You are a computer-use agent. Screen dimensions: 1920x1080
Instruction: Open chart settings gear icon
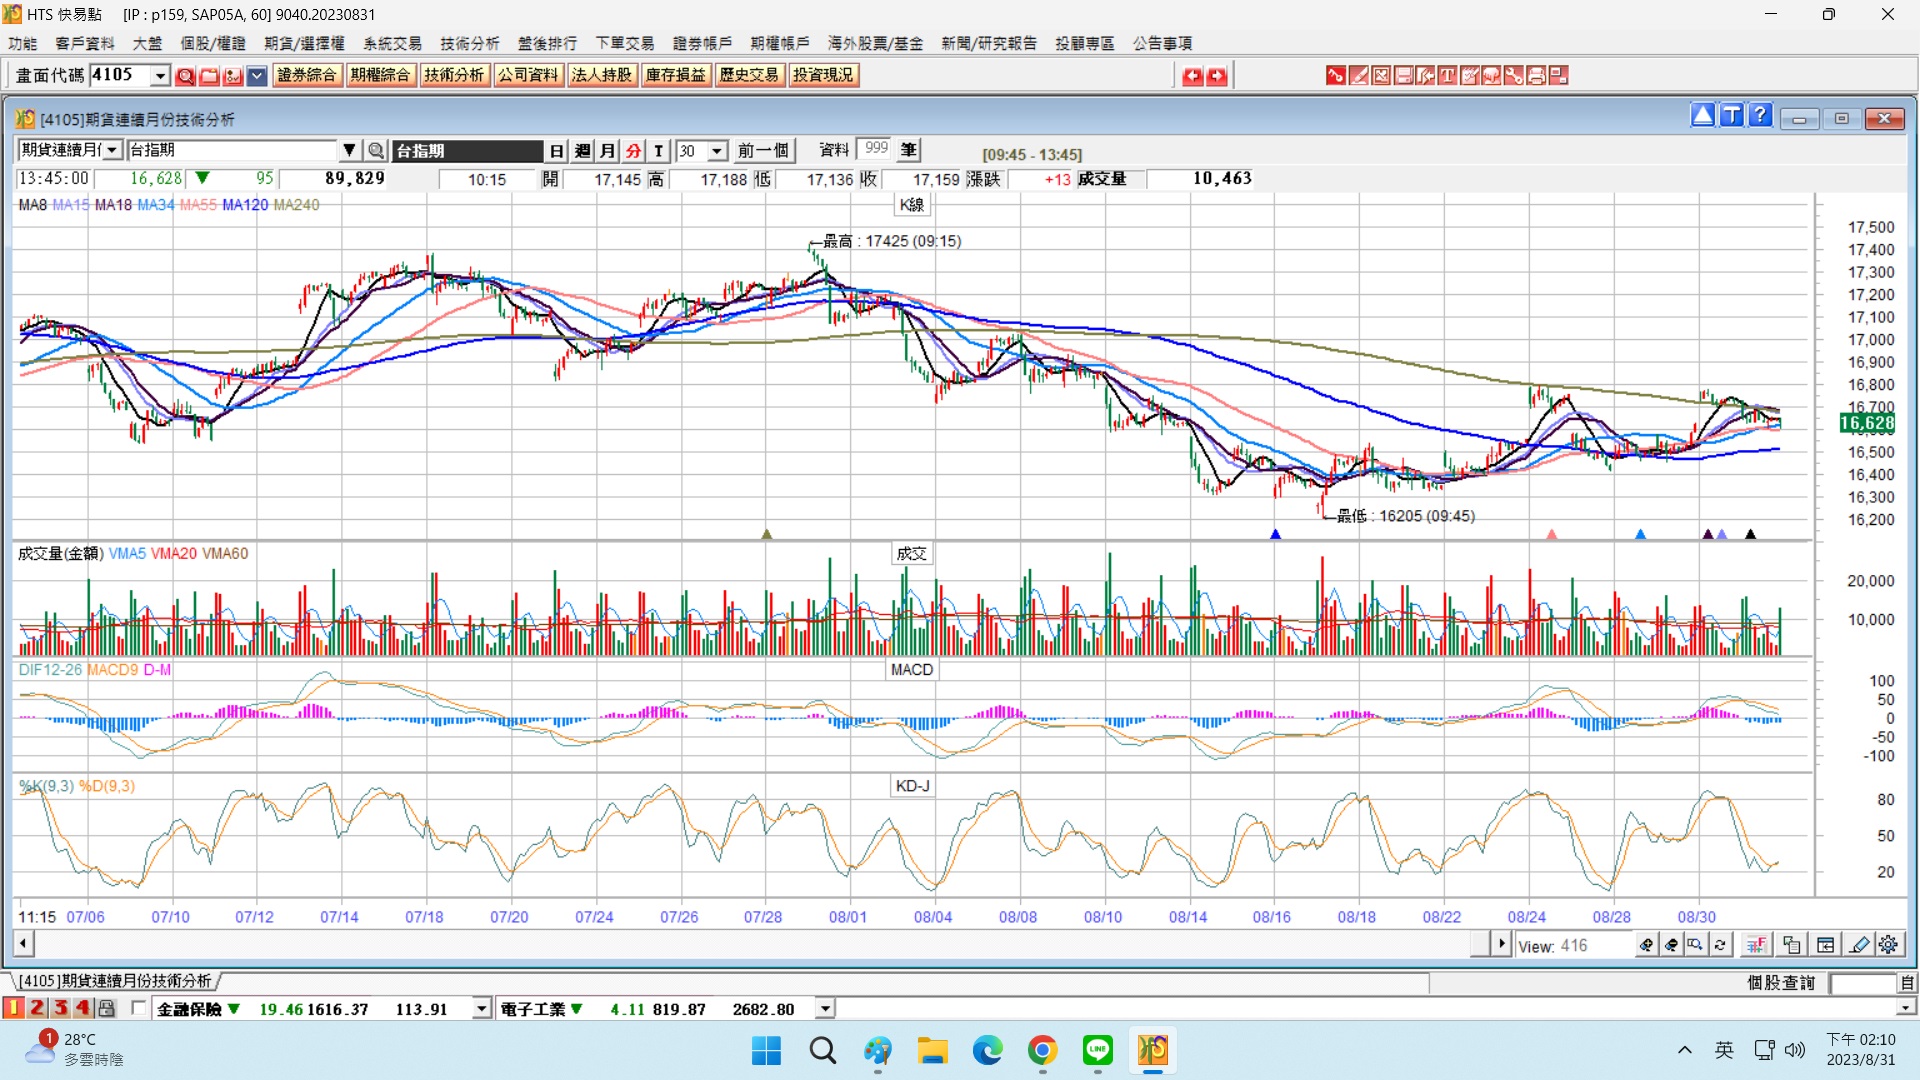(x=1888, y=945)
